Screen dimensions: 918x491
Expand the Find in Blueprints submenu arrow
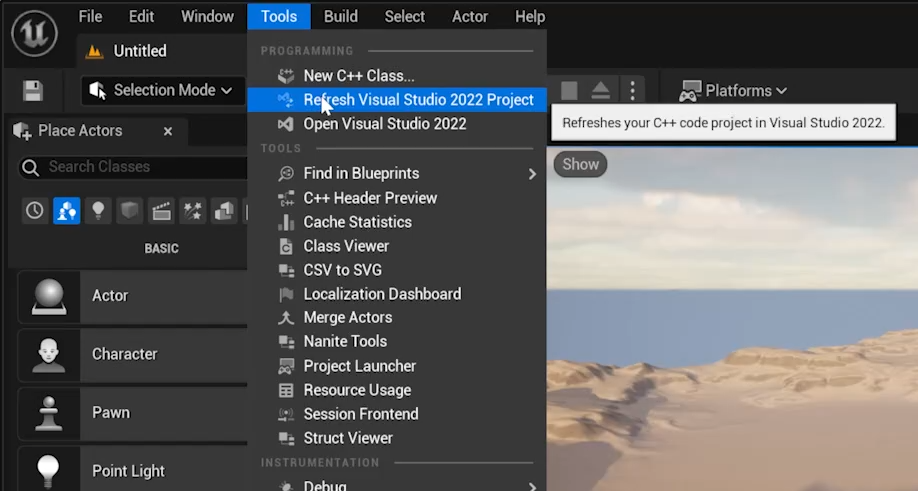pos(532,174)
